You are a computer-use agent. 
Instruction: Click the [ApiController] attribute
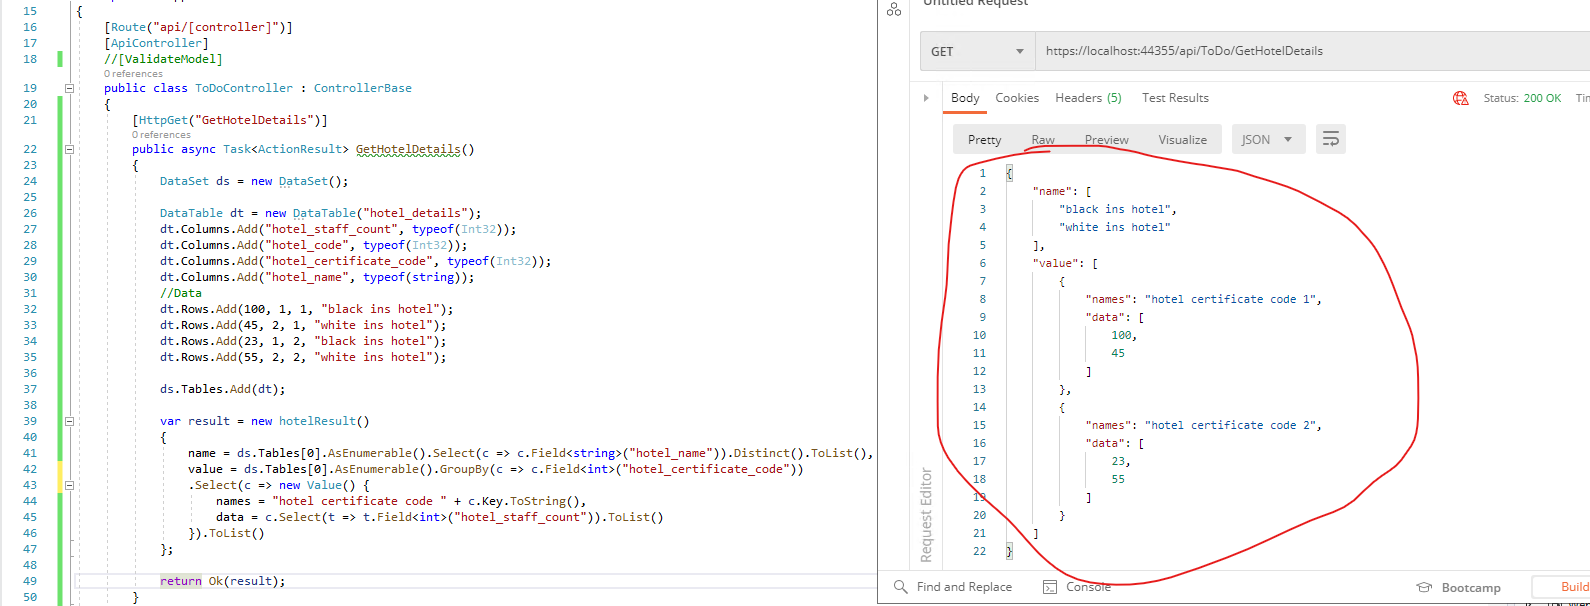156,43
